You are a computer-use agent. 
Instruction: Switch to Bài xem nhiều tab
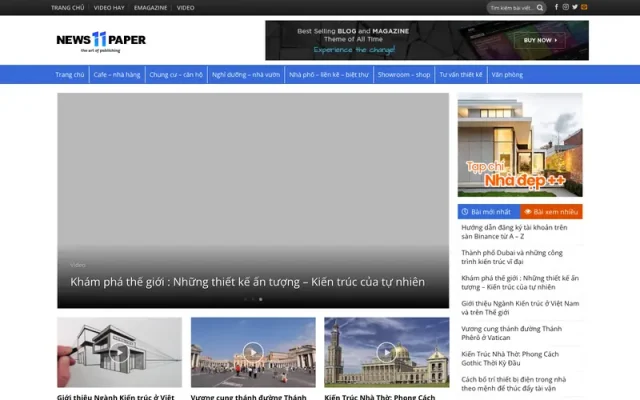[551, 212]
